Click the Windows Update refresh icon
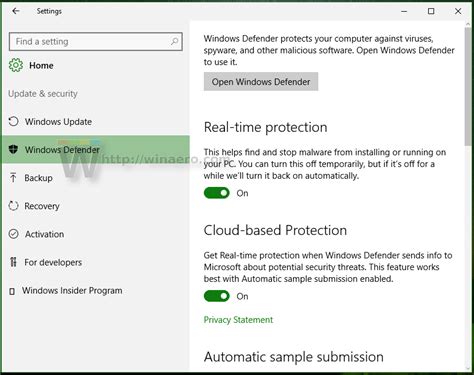Viewport: 474px width, 375px height. (x=13, y=121)
